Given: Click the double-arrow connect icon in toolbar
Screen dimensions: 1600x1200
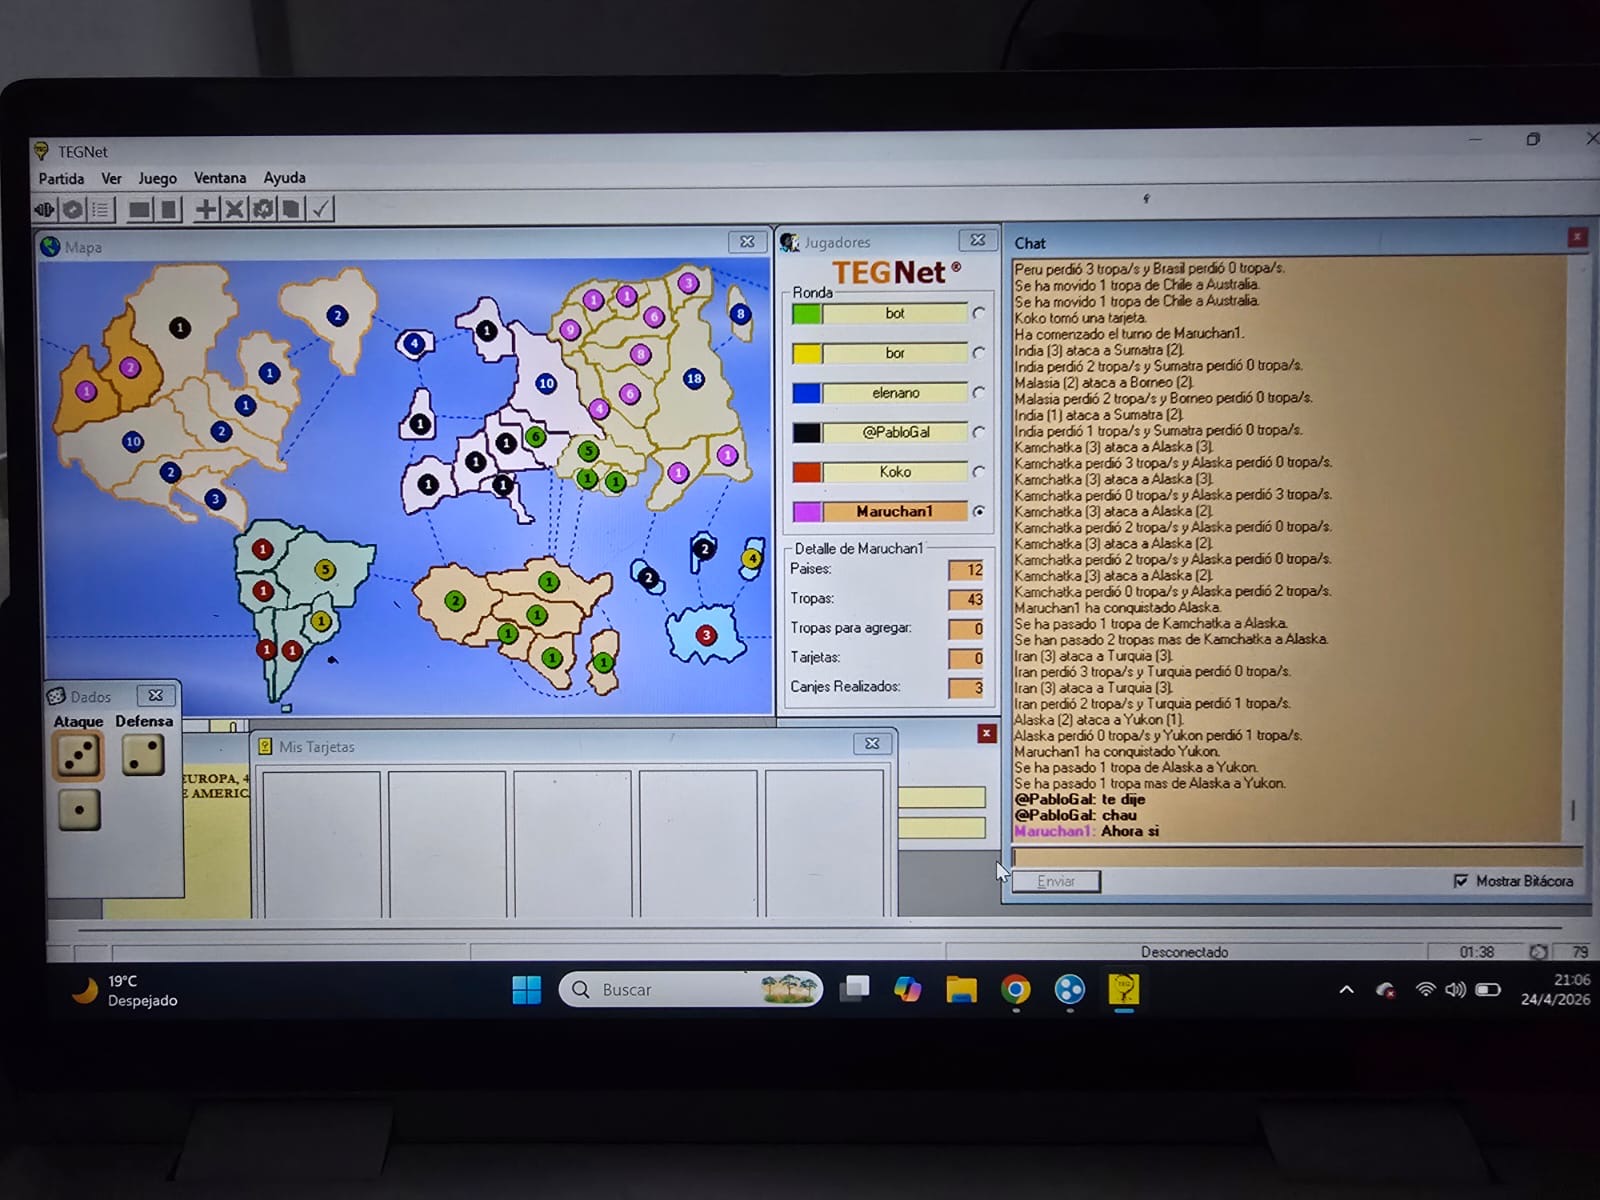Looking at the screenshot, I should point(44,209).
